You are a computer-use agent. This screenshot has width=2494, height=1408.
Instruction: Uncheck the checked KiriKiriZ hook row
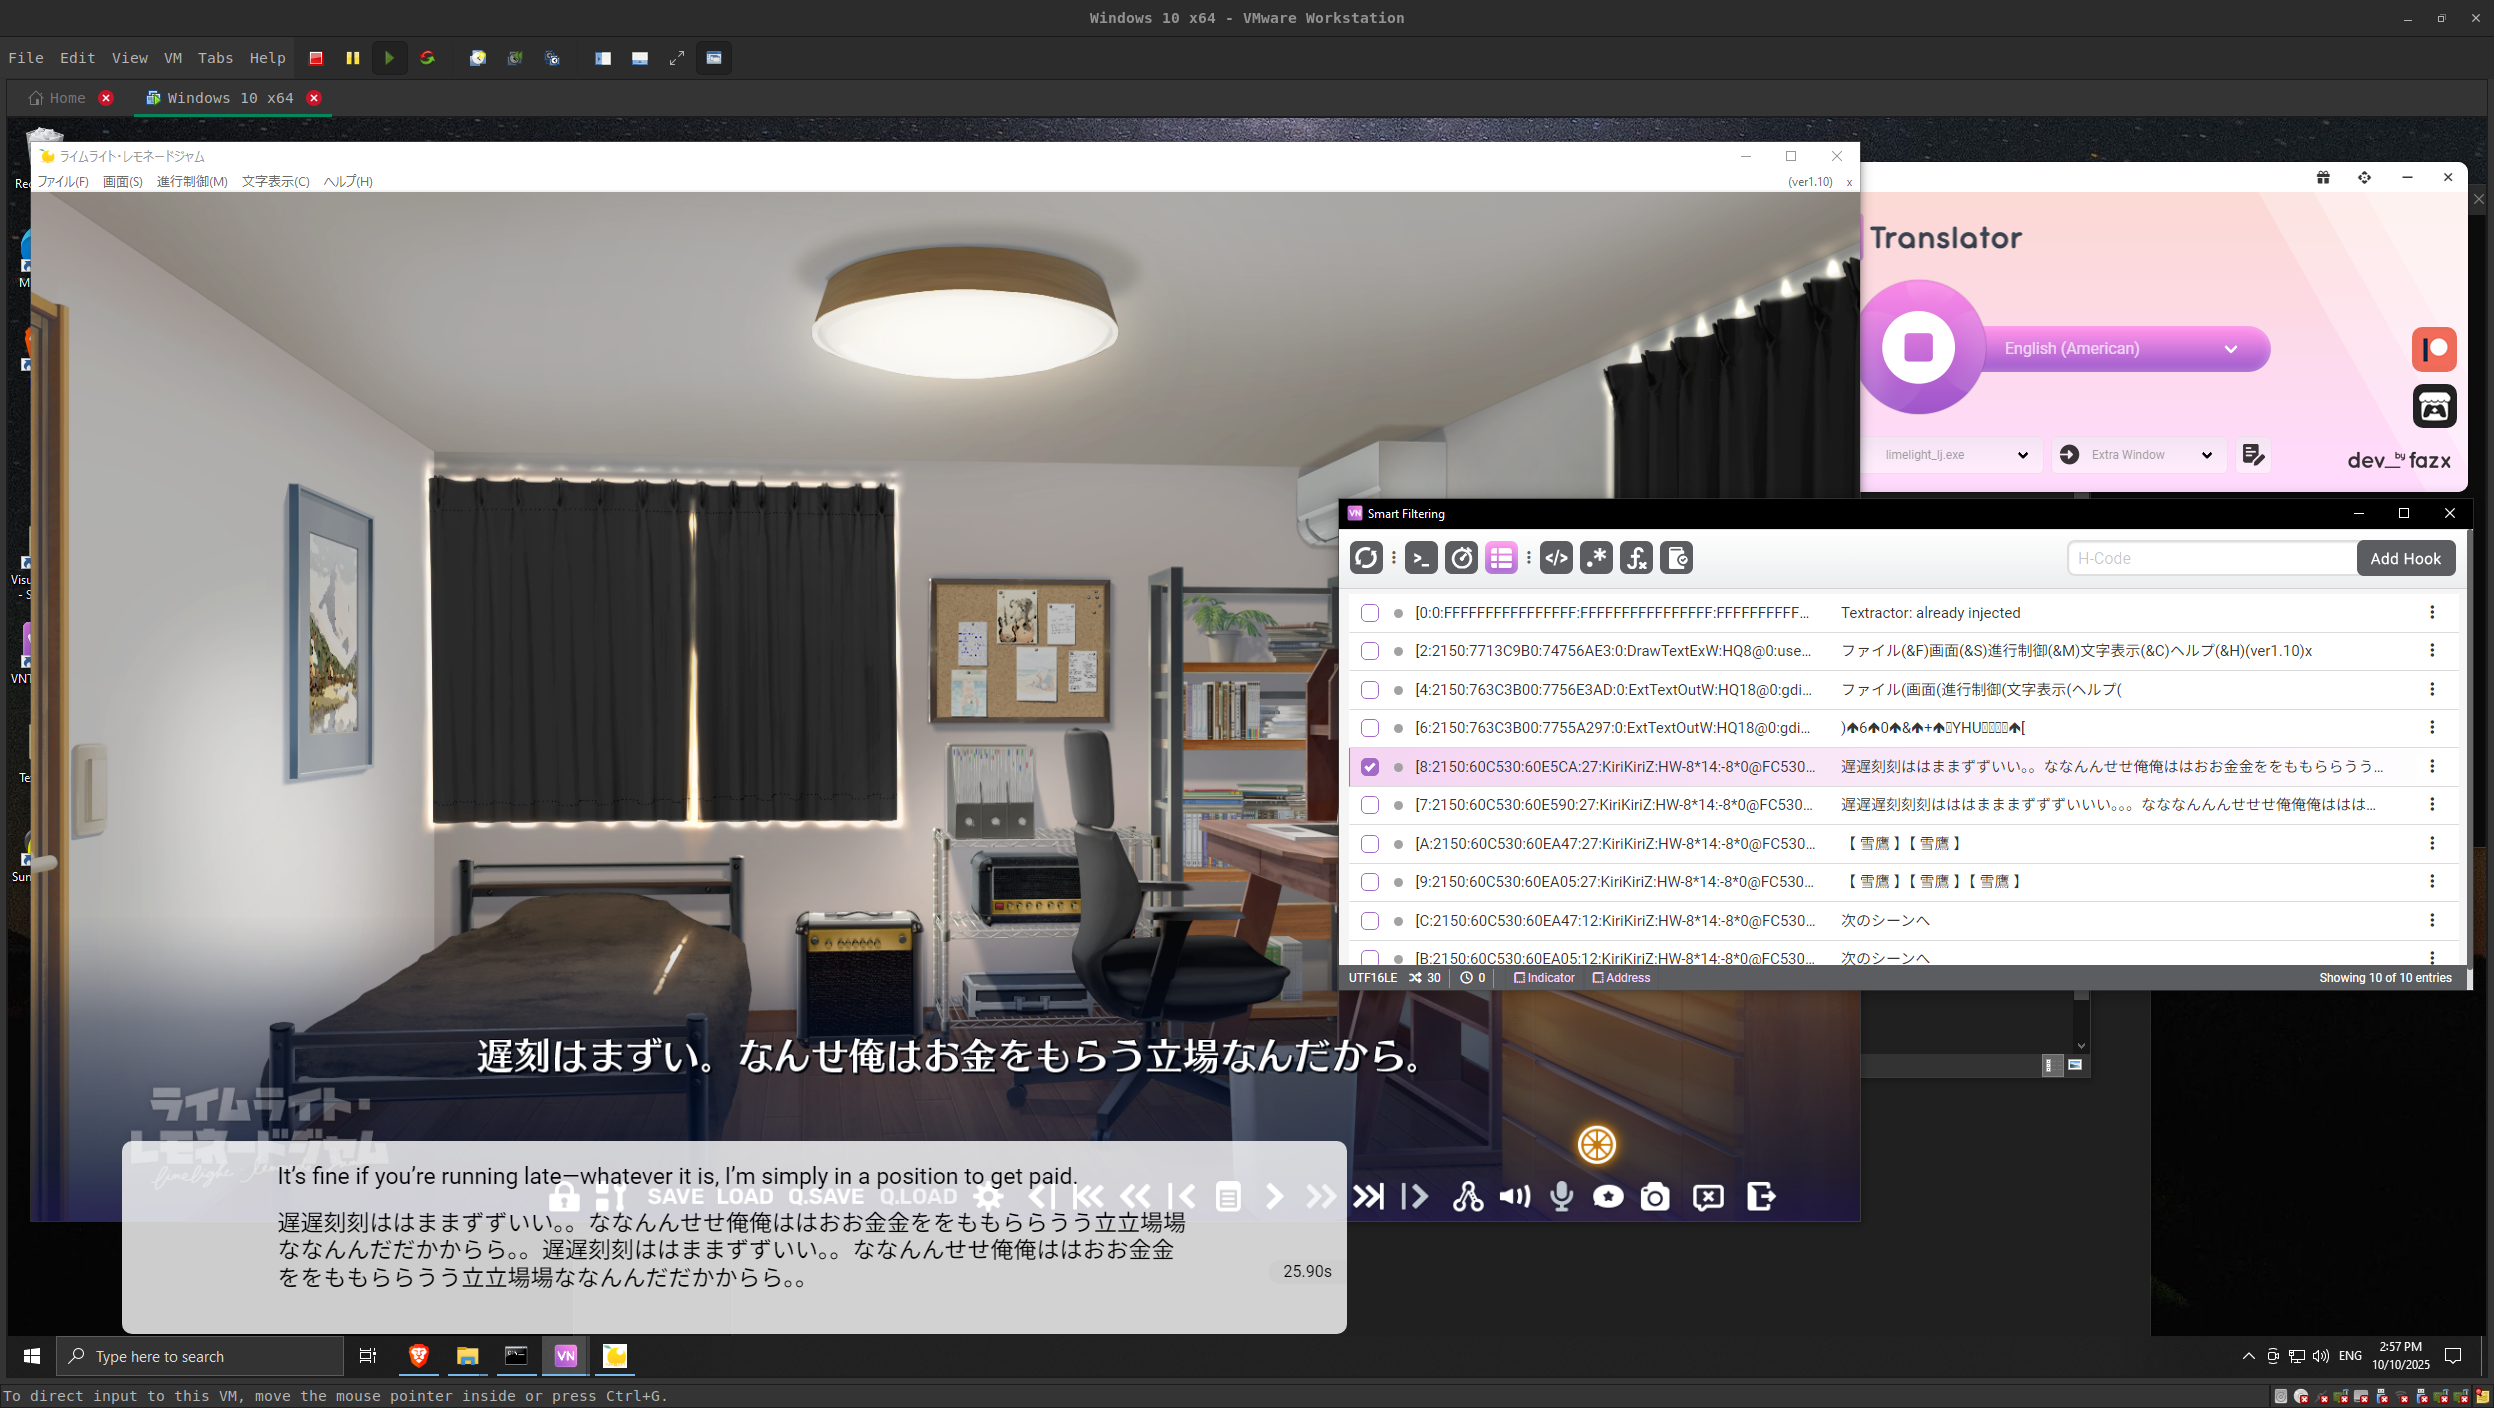(1370, 767)
